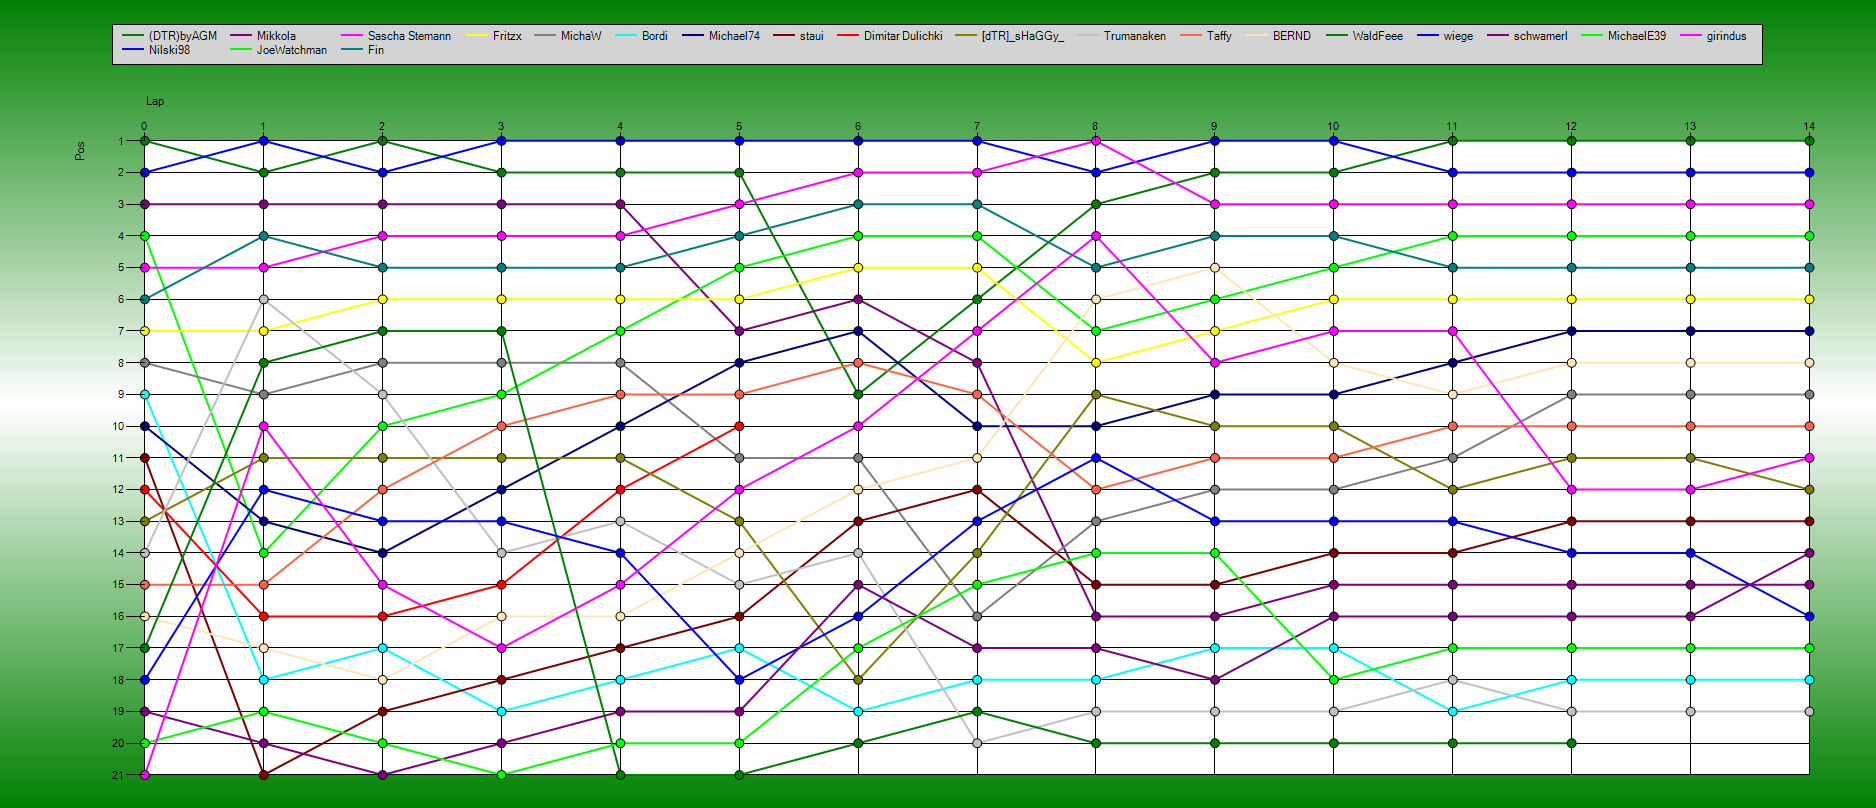Click the lap 0 position 21 marker
This screenshot has height=808, width=1876.
145,775
